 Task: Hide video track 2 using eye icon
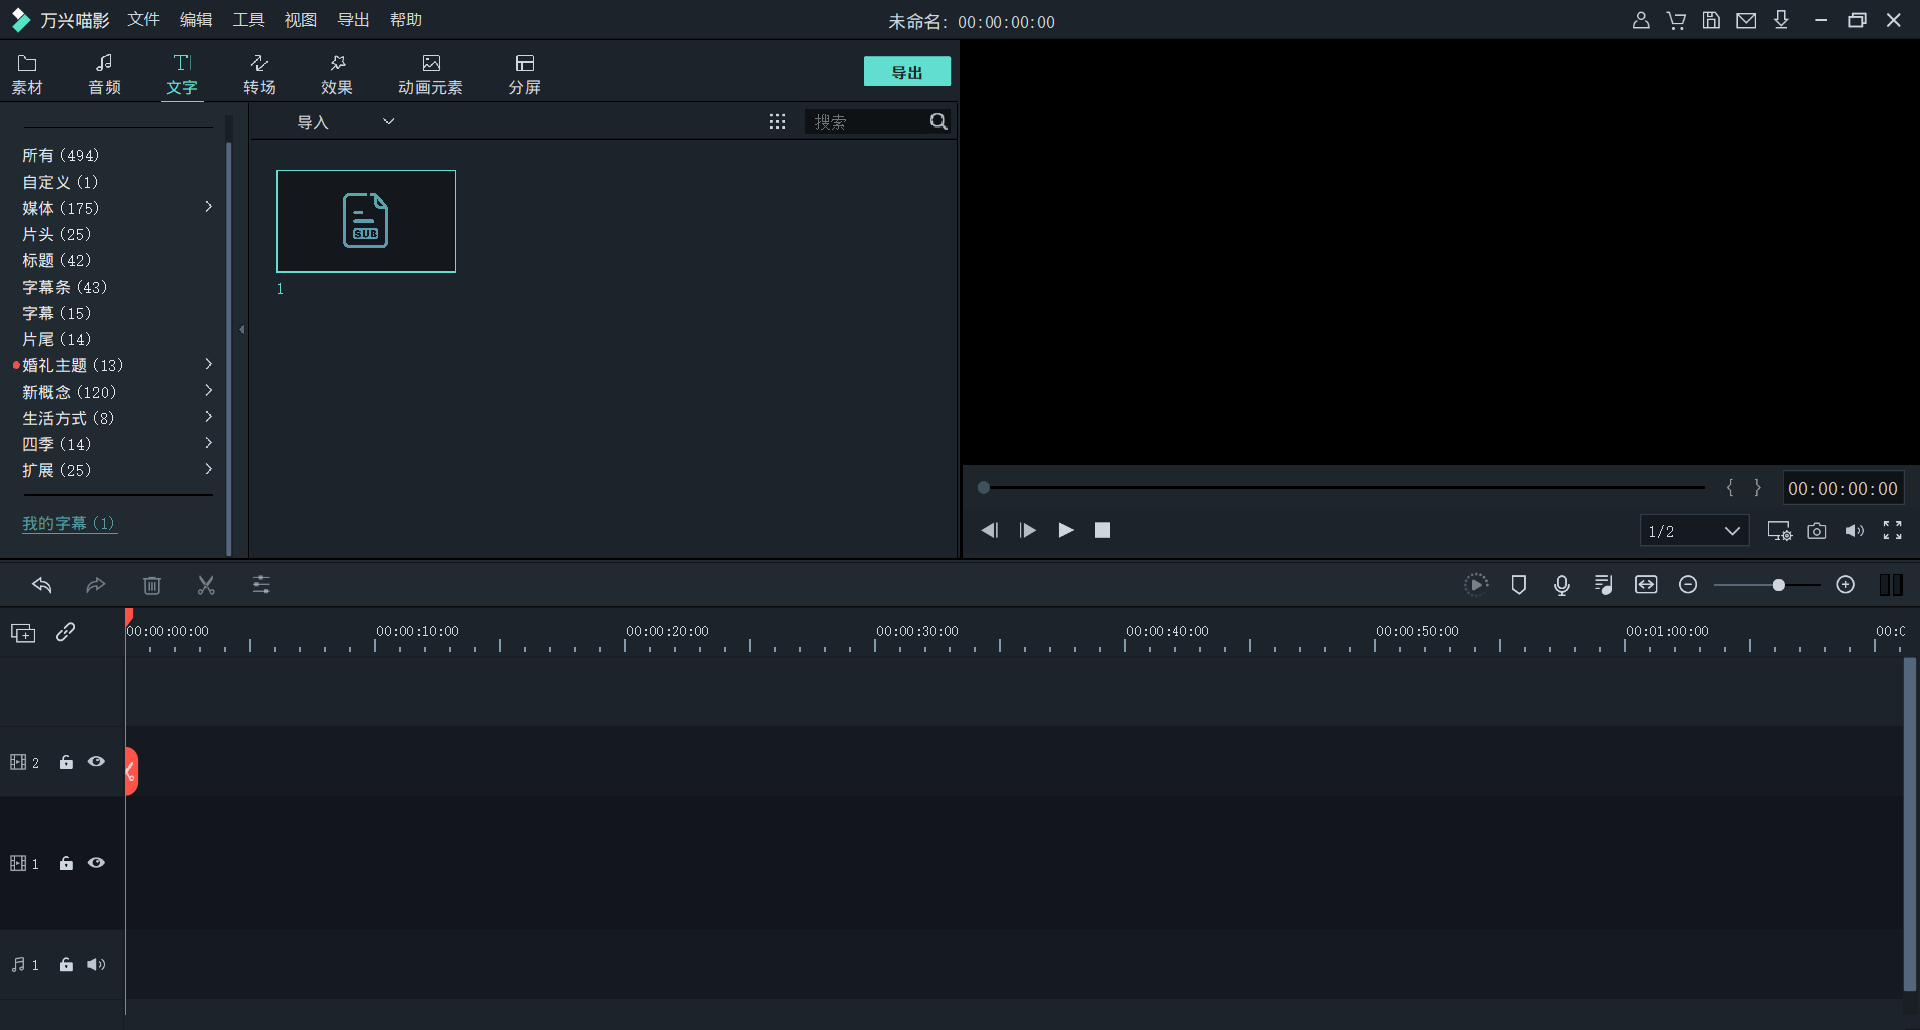click(96, 762)
